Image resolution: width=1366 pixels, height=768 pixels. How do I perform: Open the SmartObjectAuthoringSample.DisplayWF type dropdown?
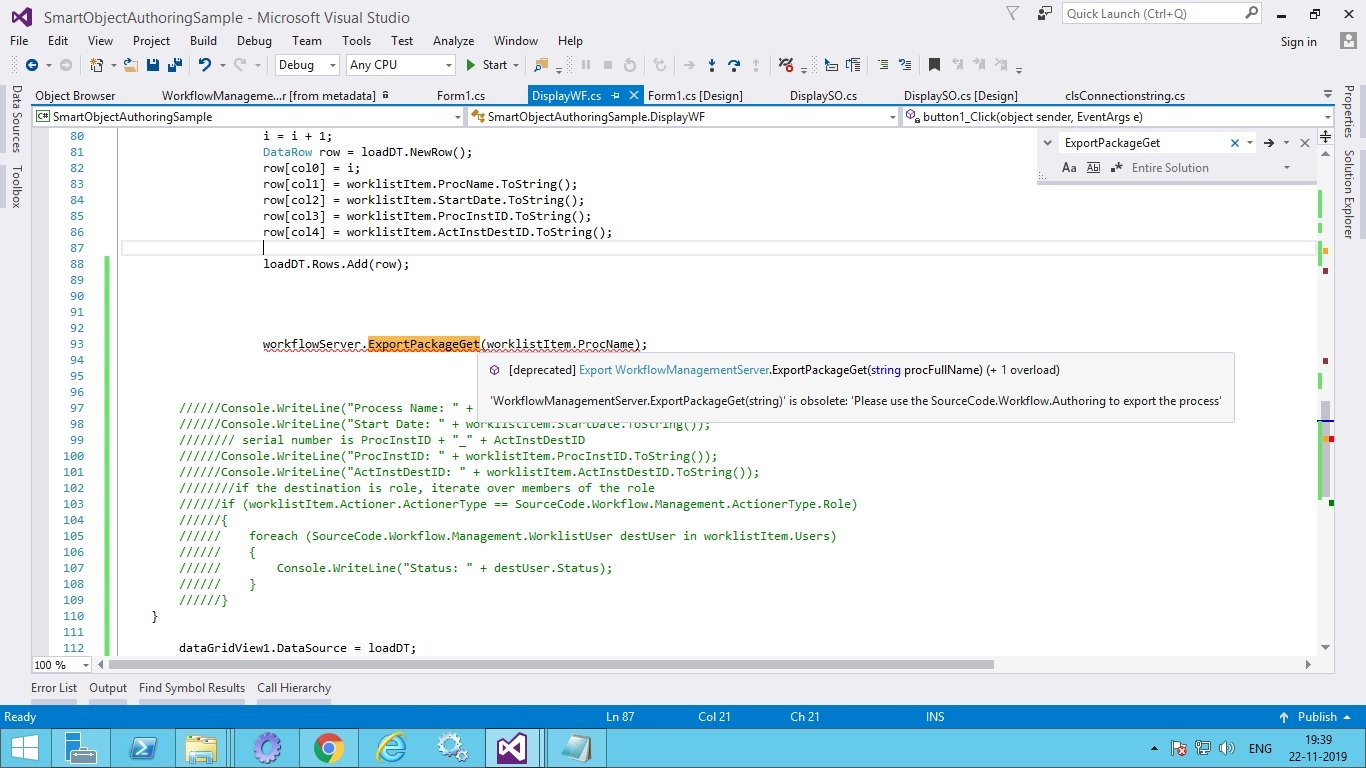point(892,117)
